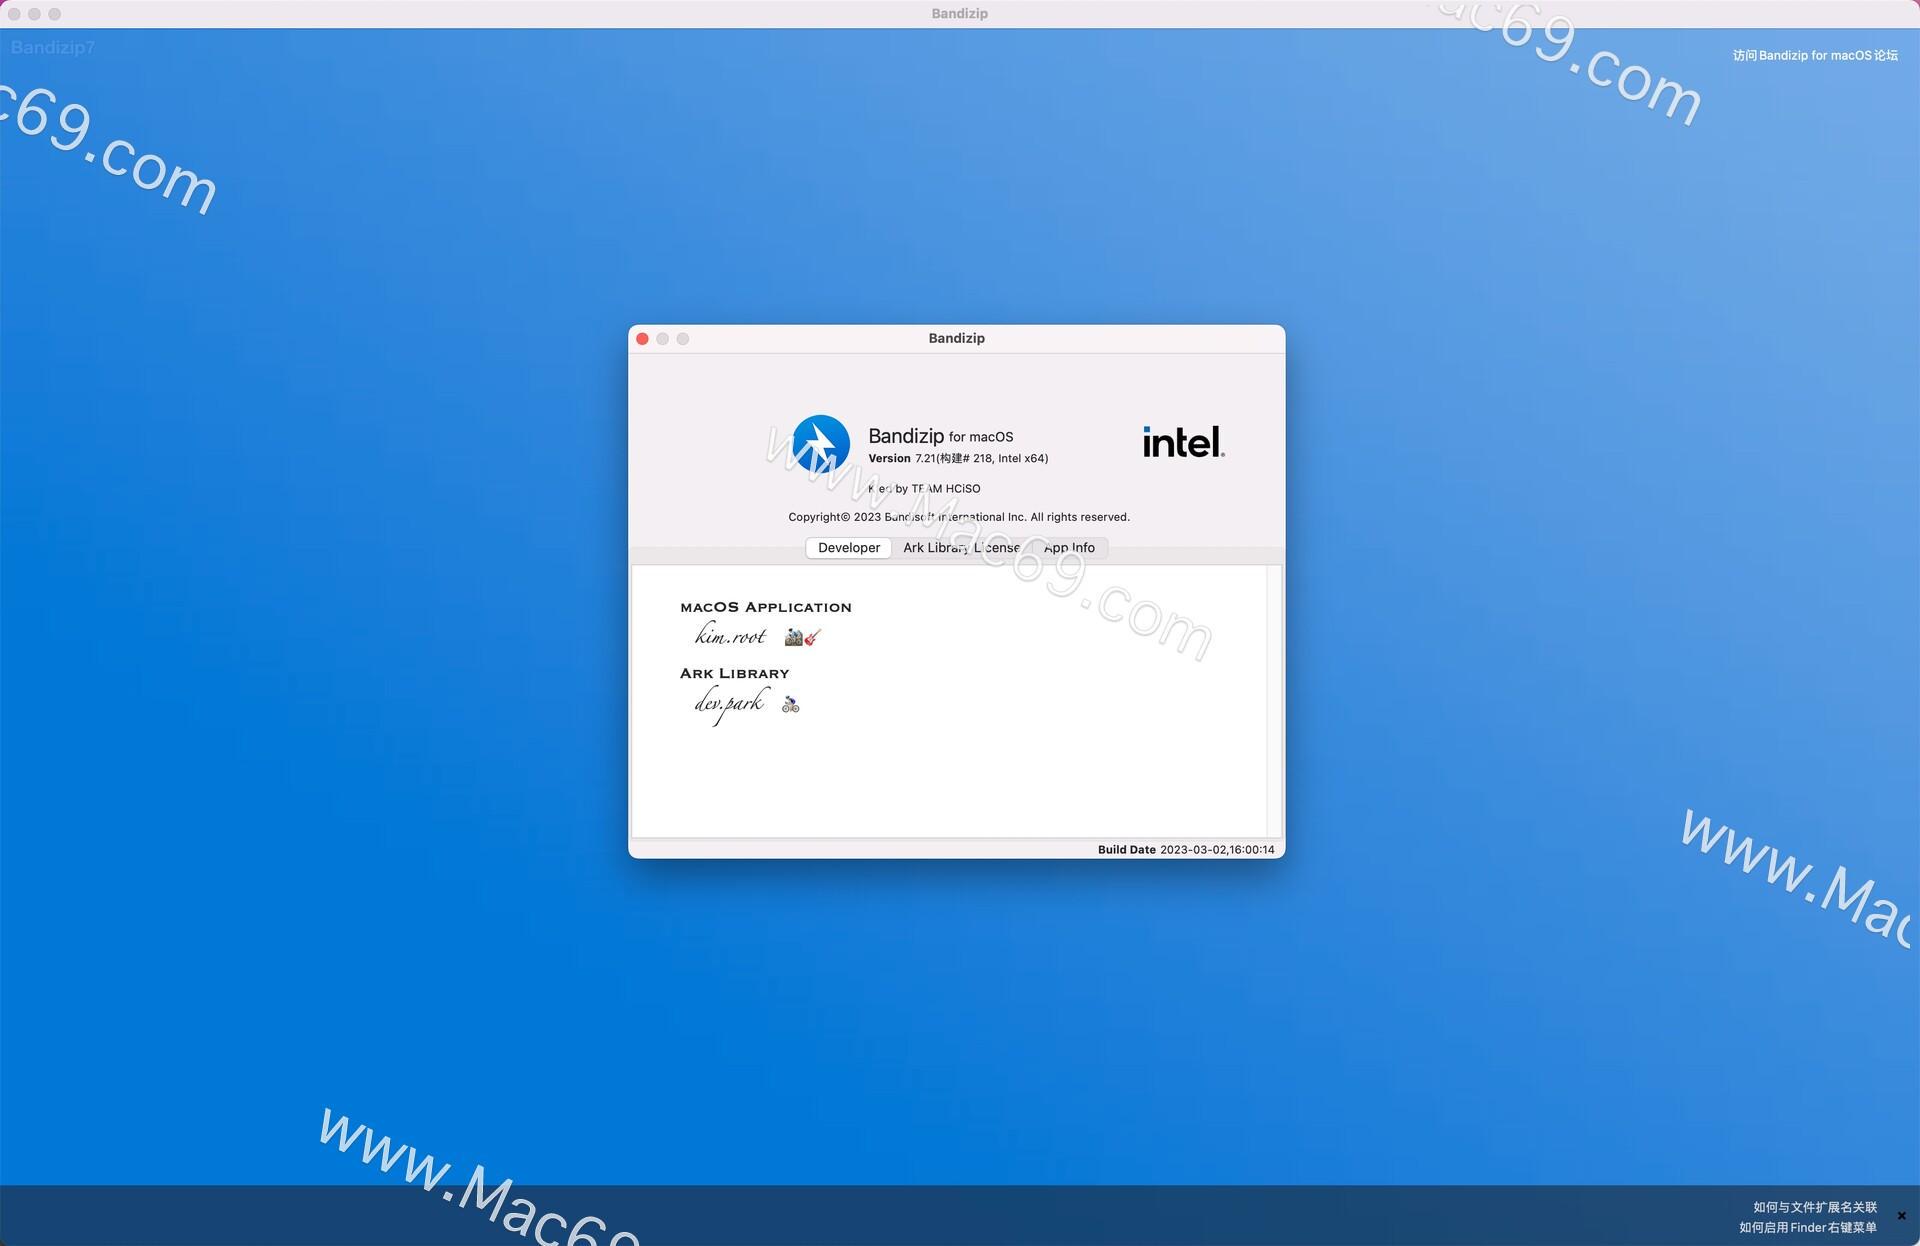This screenshot has width=1920, height=1246.
Task: Click the emoji icons next to kim.root
Action: (x=803, y=637)
